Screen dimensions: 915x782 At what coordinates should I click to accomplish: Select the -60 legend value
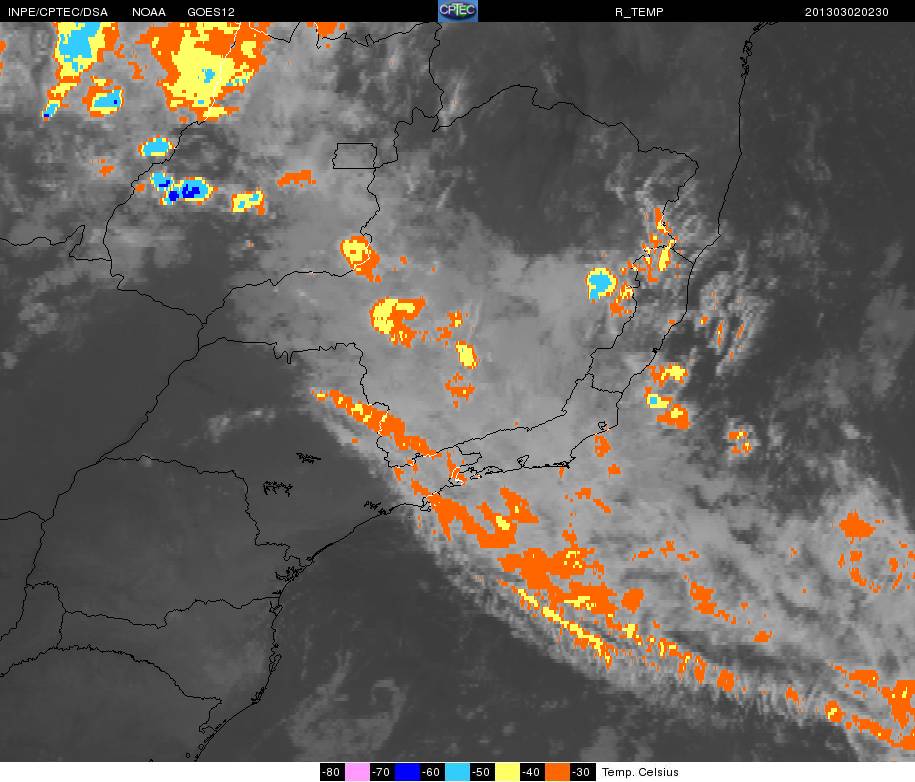pyautogui.click(x=432, y=771)
